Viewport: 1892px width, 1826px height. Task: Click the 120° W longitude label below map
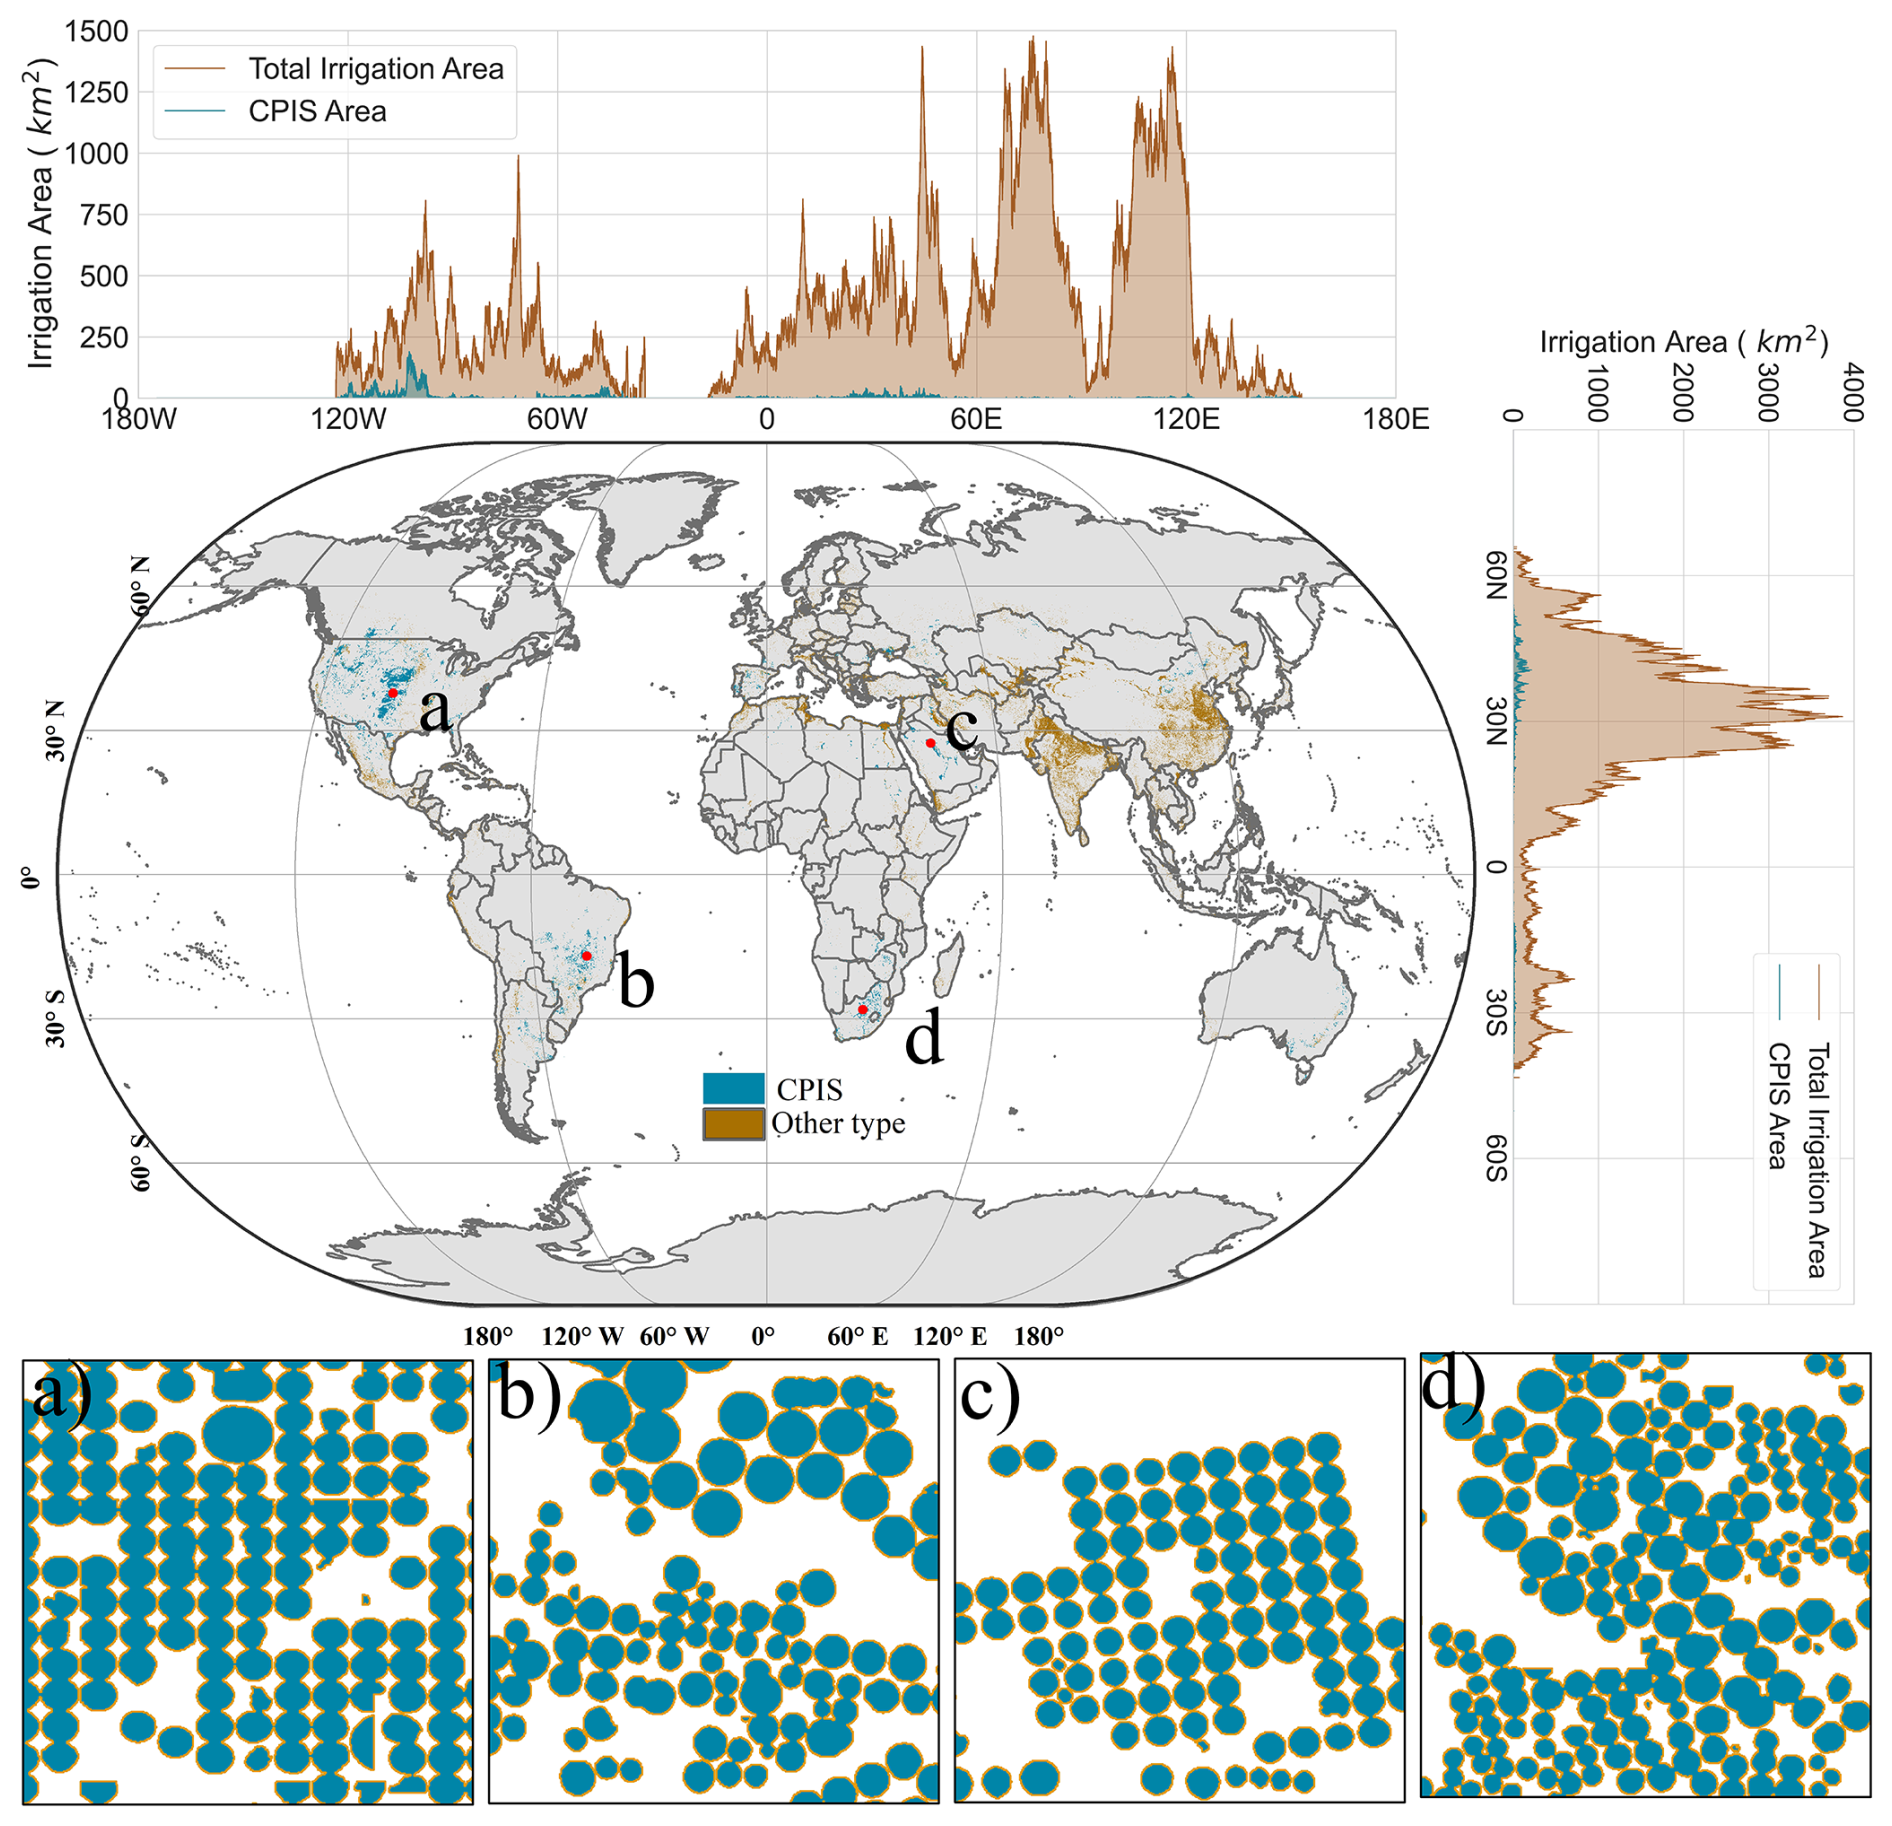pos(582,1336)
